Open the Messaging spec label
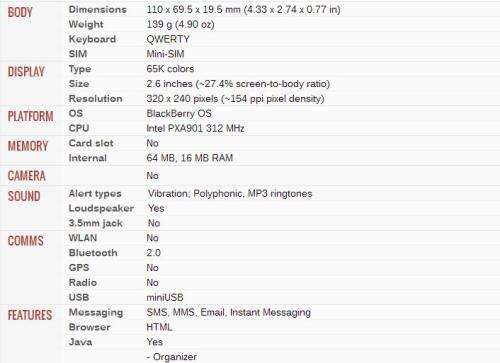500x363 pixels. (x=96, y=312)
